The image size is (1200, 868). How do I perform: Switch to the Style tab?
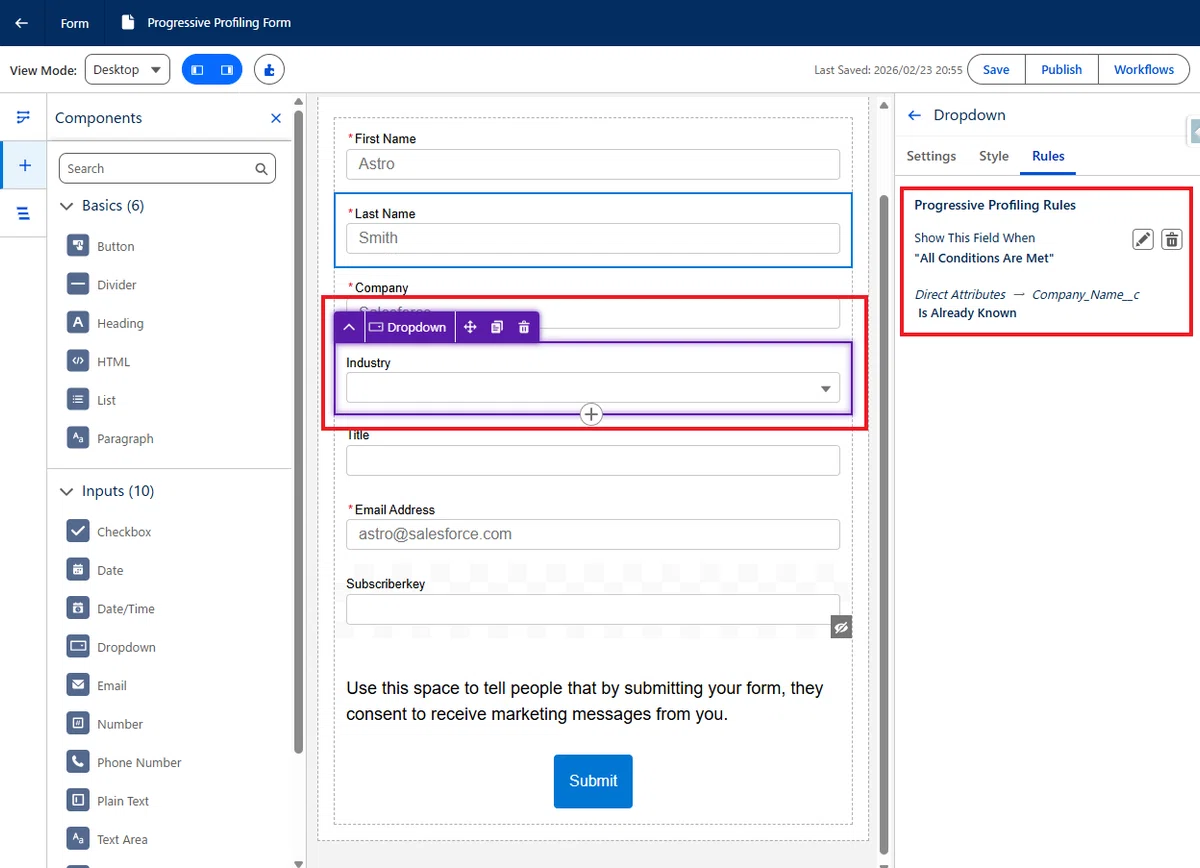pyautogui.click(x=994, y=156)
